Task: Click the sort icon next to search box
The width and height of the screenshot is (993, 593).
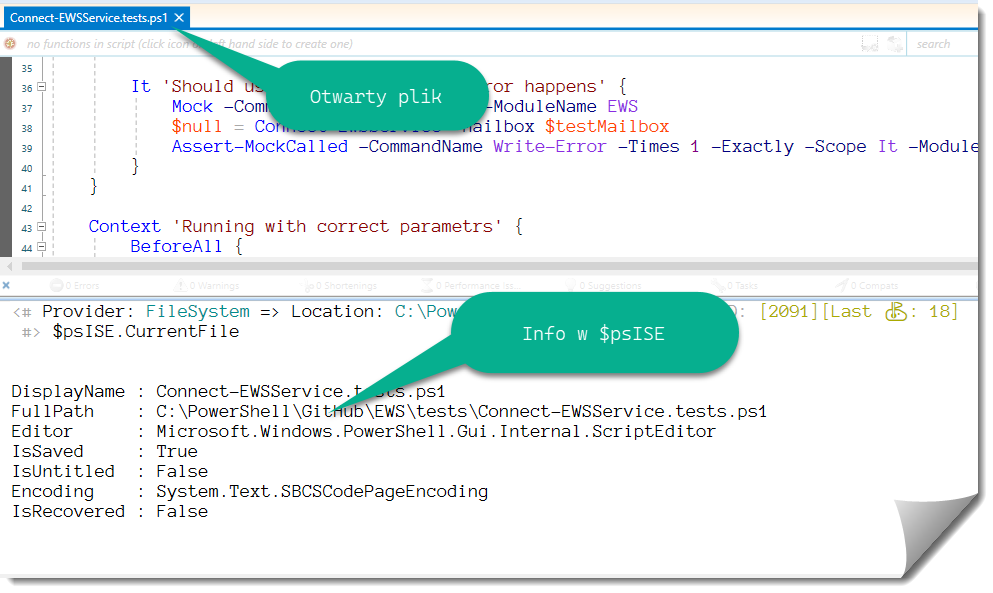Action: (895, 44)
